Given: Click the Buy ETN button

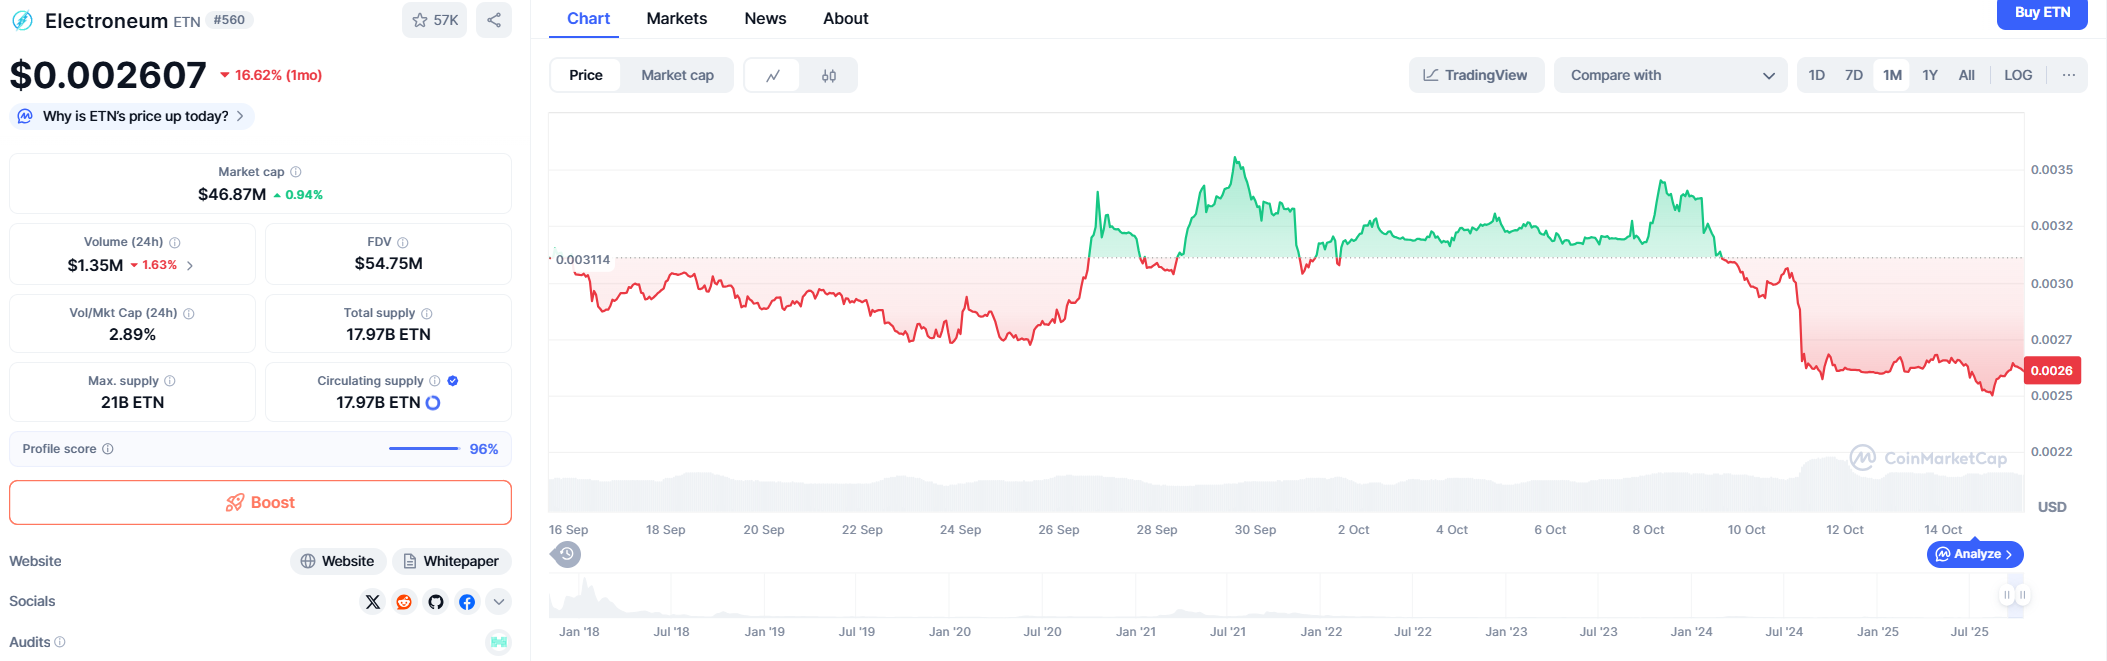Looking at the screenshot, I should (x=2042, y=13).
